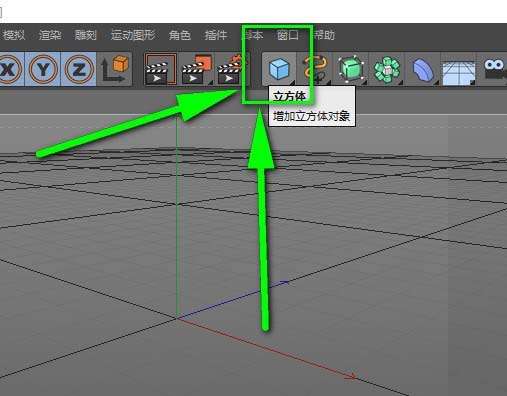Open the 窗口 menu

pyautogui.click(x=288, y=35)
